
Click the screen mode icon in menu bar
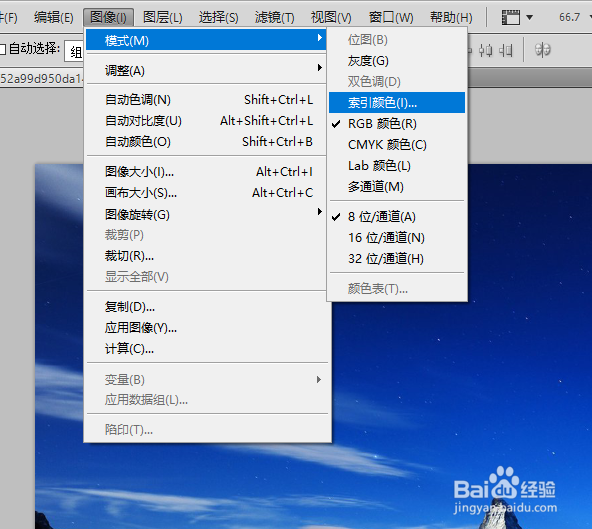pyautogui.click(x=510, y=17)
